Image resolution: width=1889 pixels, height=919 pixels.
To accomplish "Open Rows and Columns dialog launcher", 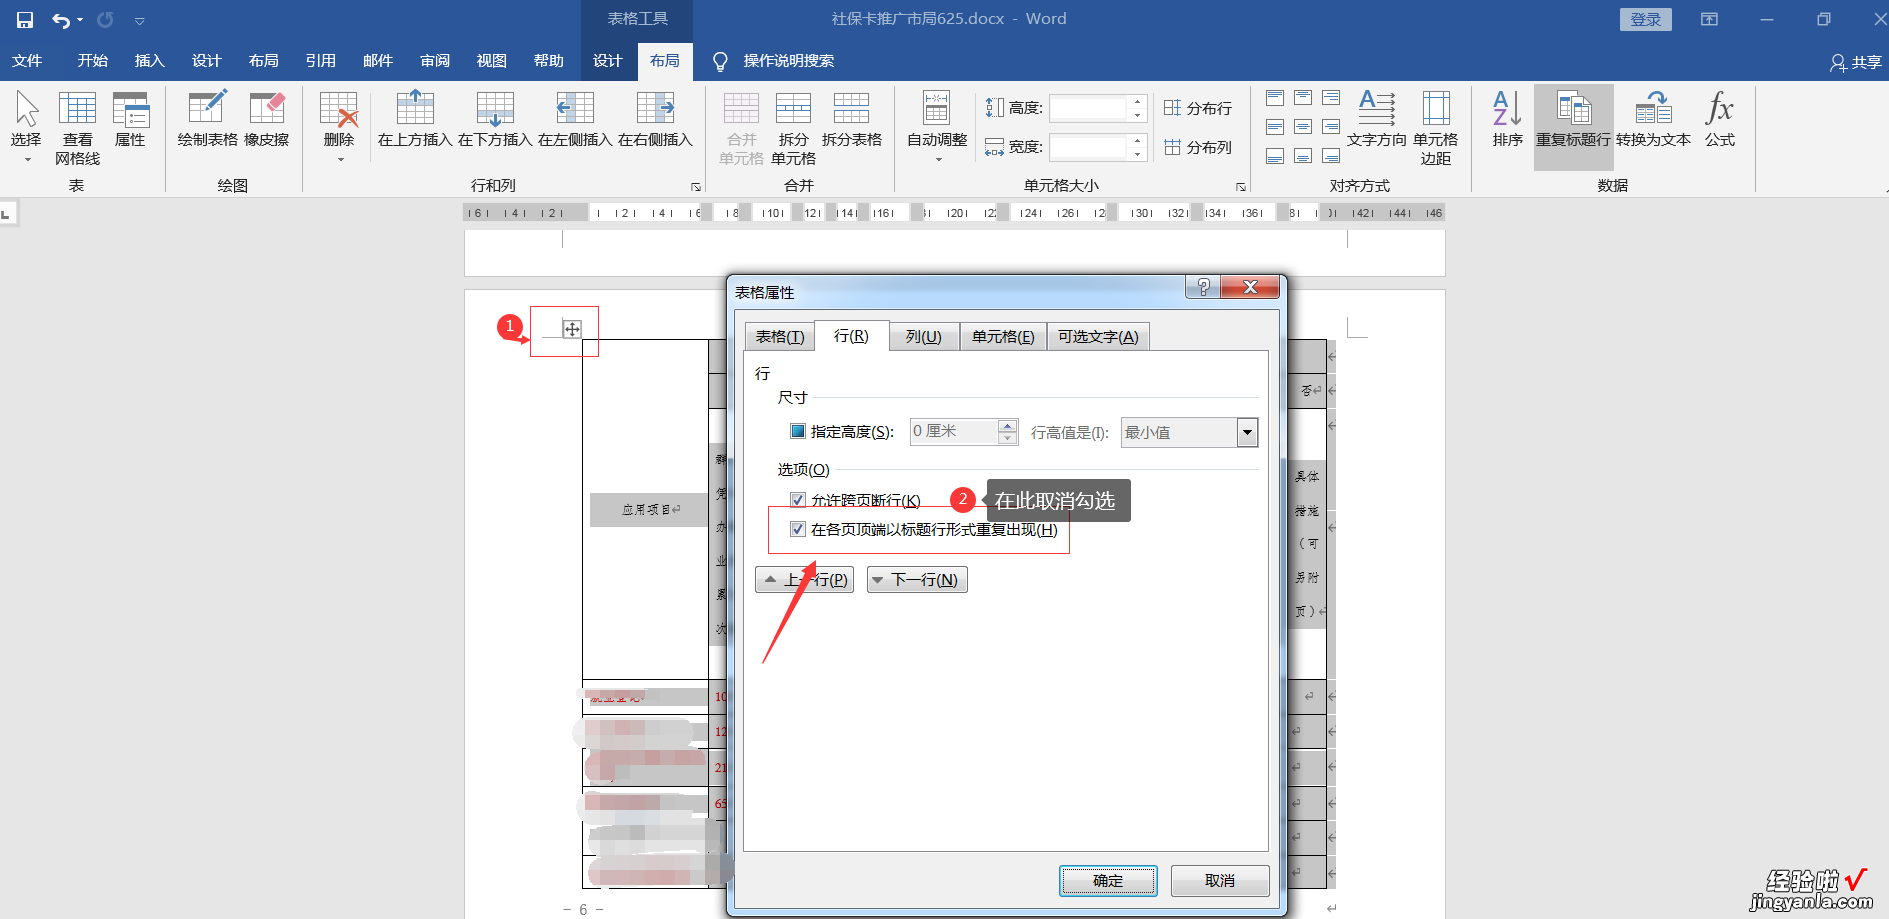I will point(696,187).
